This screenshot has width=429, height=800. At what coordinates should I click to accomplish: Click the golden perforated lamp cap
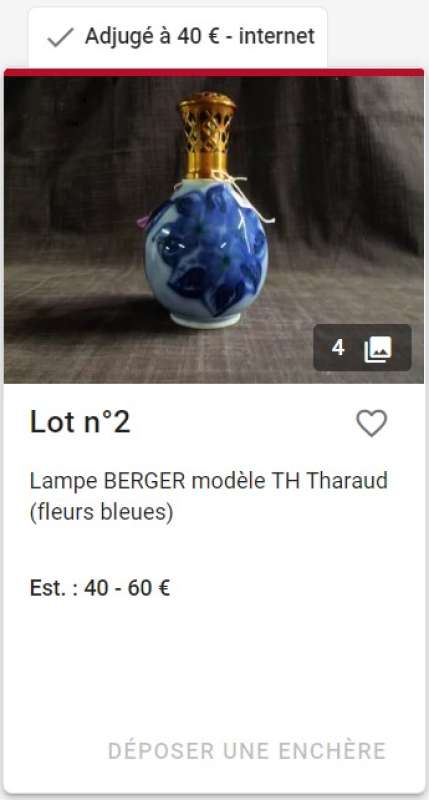coord(207,134)
